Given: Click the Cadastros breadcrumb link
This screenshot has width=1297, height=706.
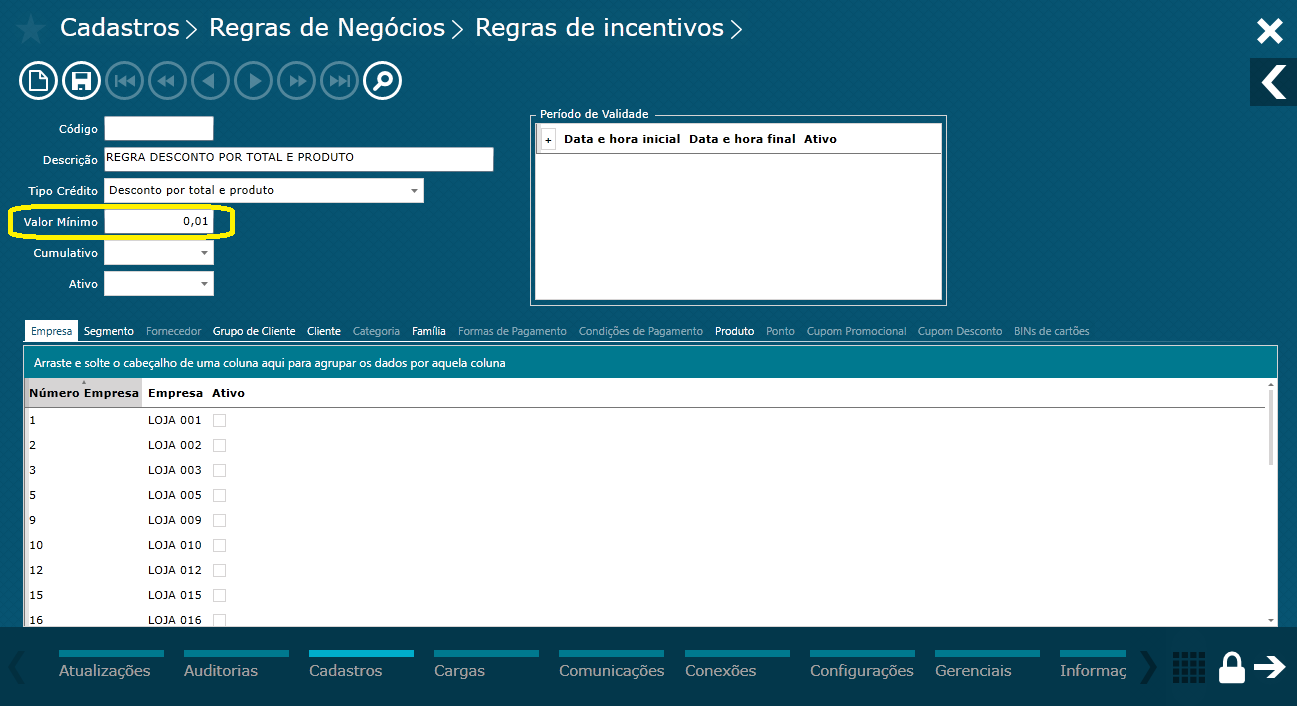Looking at the screenshot, I should (x=120, y=28).
